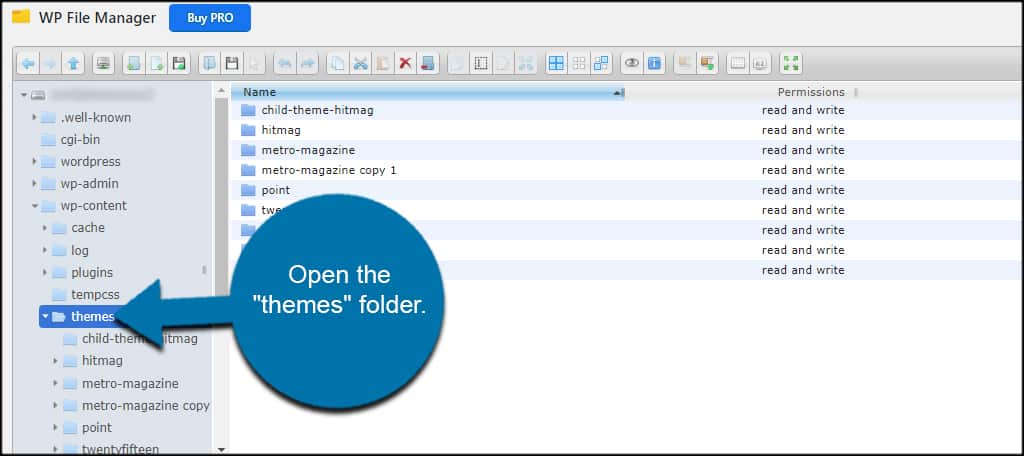Expand the wordpress tree folder arrow
Image resolution: width=1024 pixels, height=456 pixels.
pos(35,161)
